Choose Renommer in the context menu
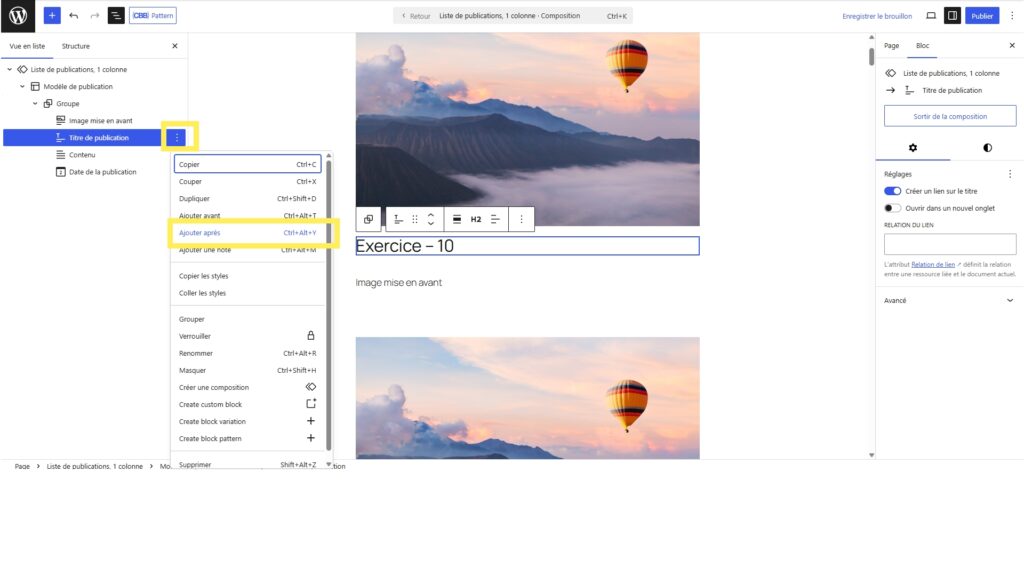 (248, 353)
